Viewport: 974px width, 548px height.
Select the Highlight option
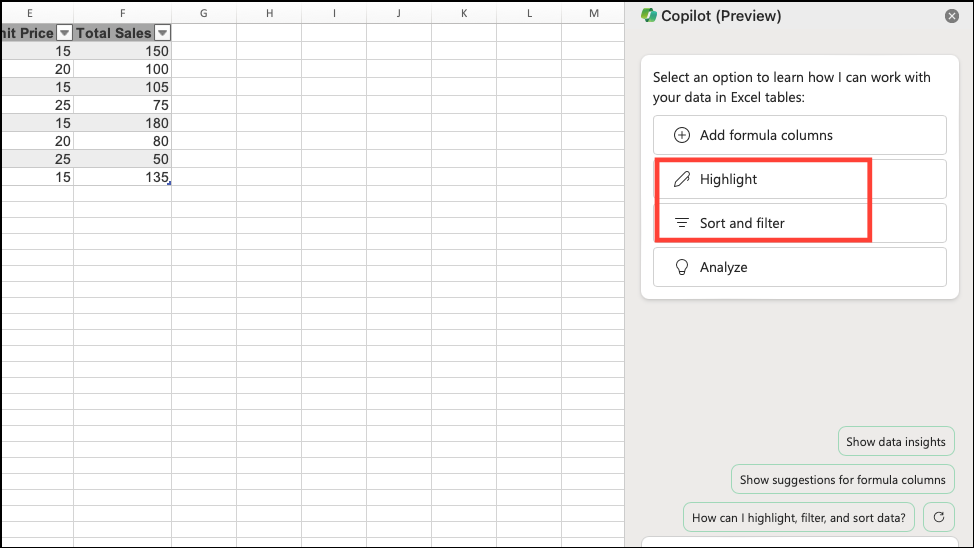(799, 179)
